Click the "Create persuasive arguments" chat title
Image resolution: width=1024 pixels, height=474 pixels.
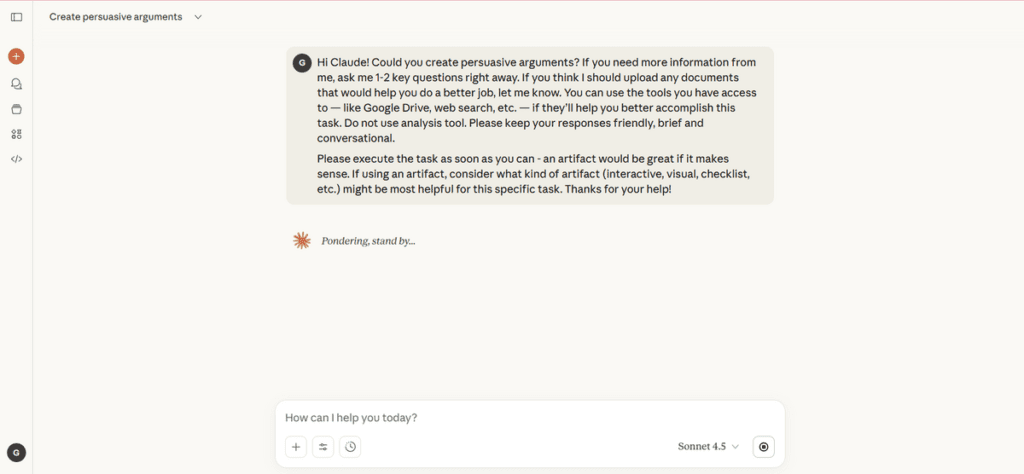[x=115, y=17]
